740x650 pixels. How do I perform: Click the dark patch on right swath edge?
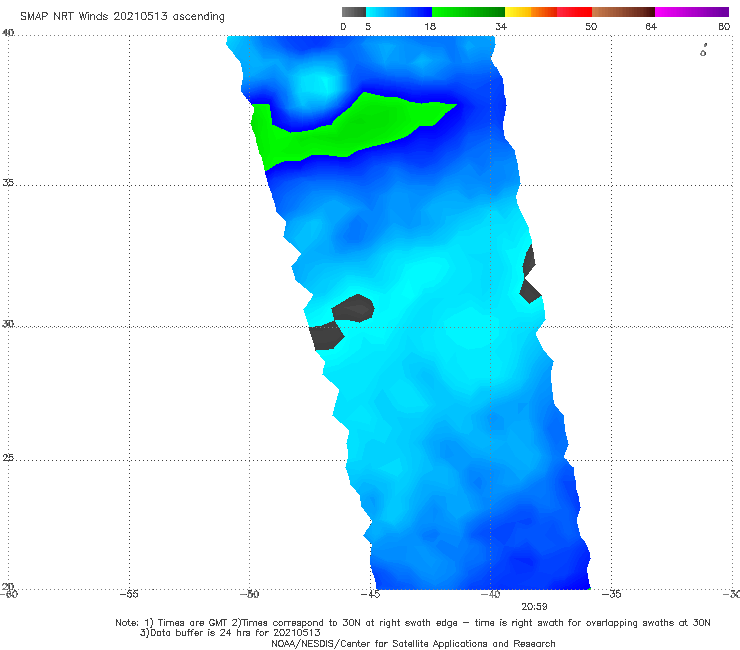[530, 275]
